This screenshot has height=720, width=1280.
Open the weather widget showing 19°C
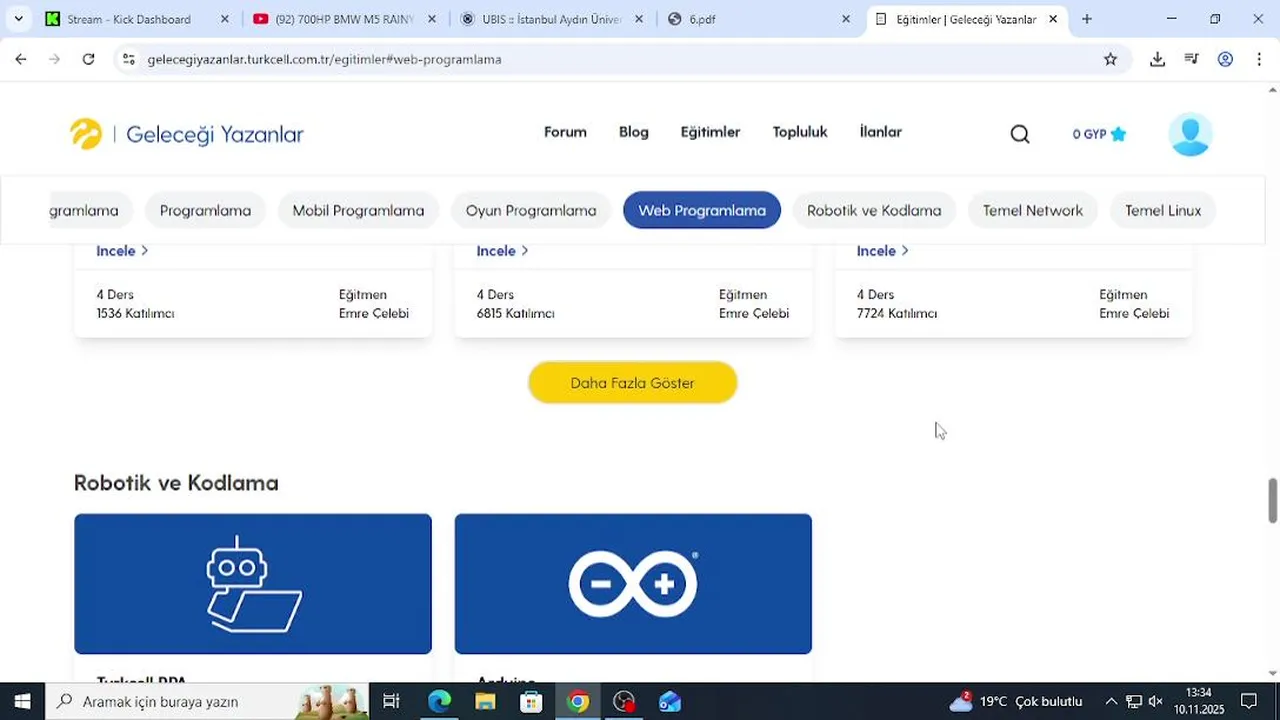(x=1016, y=702)
